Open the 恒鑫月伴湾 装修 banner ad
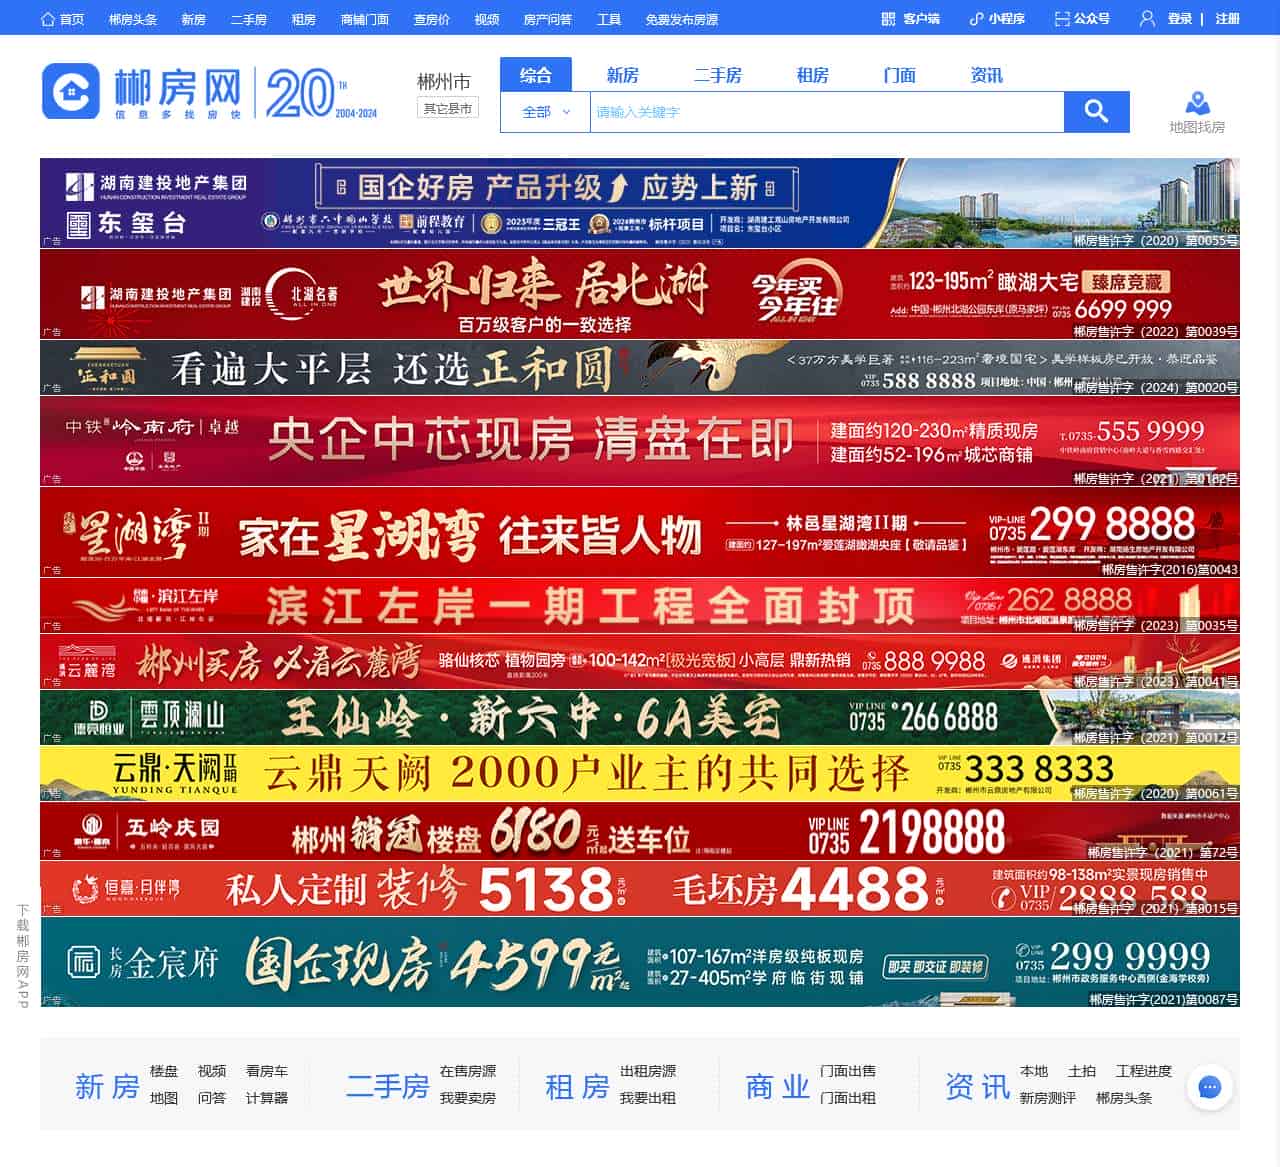Viewport: 1280px width, 1167px height. 640,888
